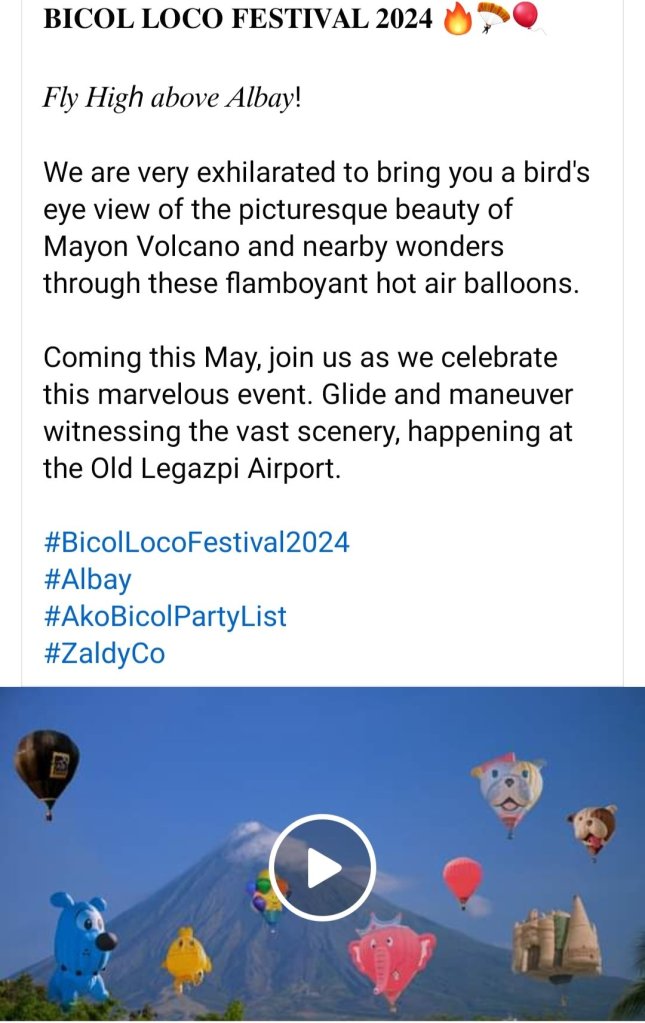Select the plain red hot air balloon
This screenshot has height=1023, width=645.
point(462,879)
